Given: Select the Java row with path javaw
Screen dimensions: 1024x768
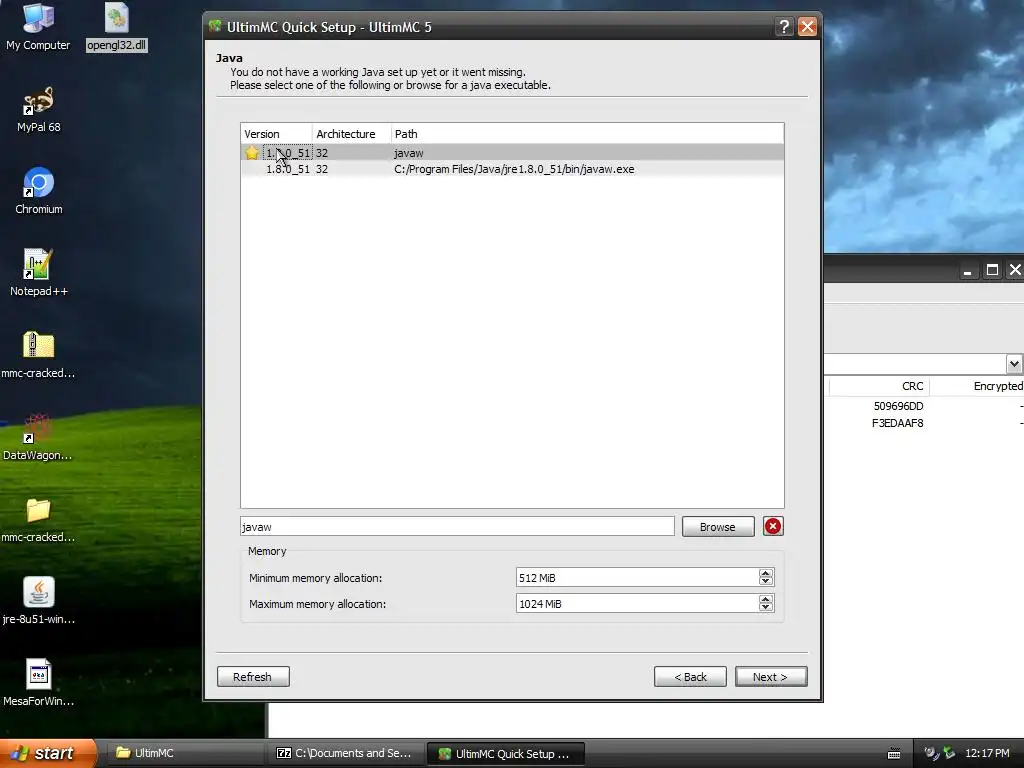Looking at the screenshot, I should point(512,153).
